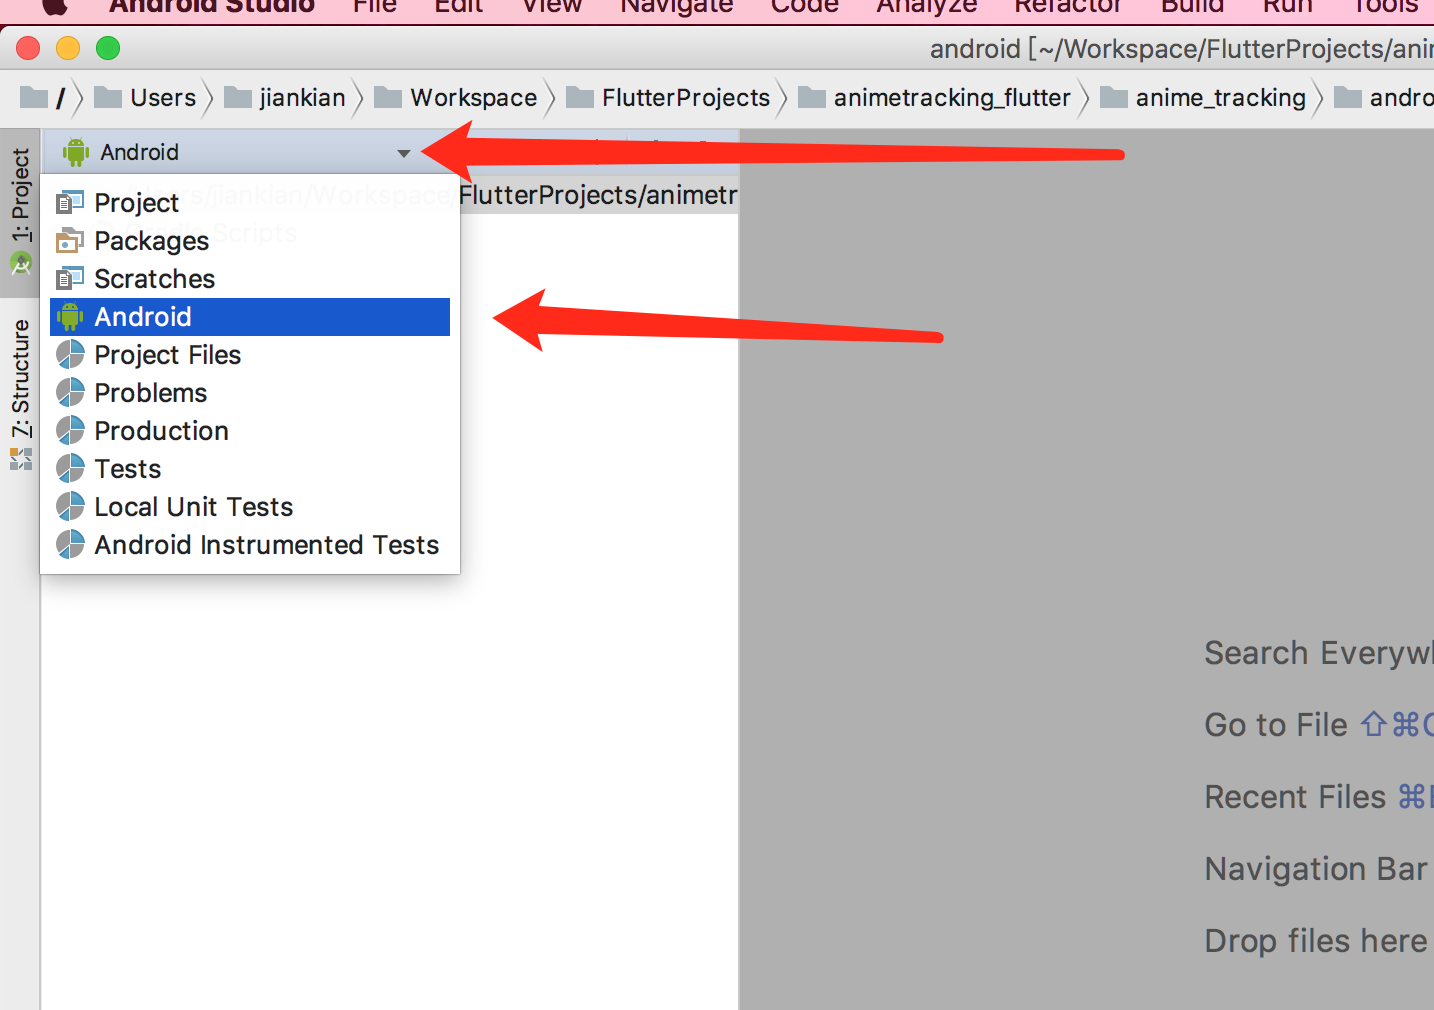Open the Build menu
The image size is (1434, 1010).
(x=1192, y=6)
